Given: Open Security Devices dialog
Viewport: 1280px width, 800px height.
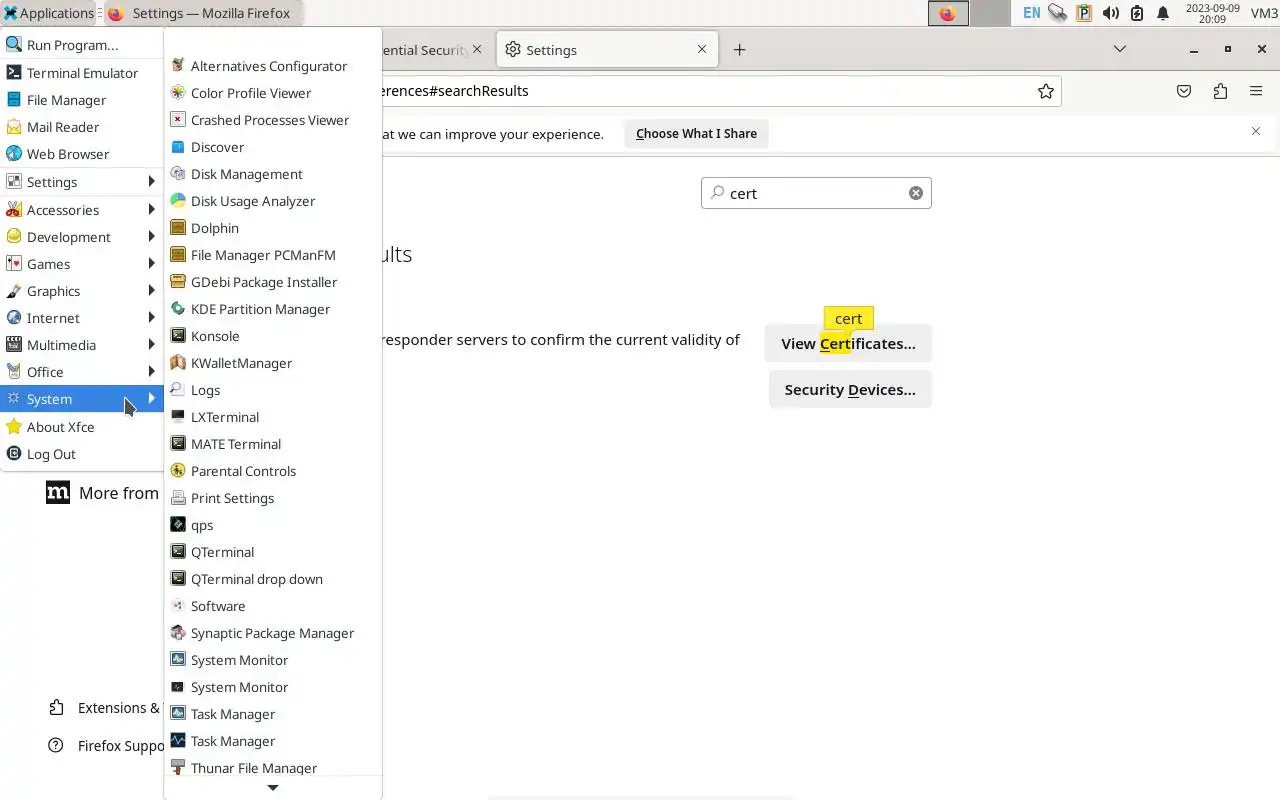Looking at the screenshot, I should pos(850,389).
